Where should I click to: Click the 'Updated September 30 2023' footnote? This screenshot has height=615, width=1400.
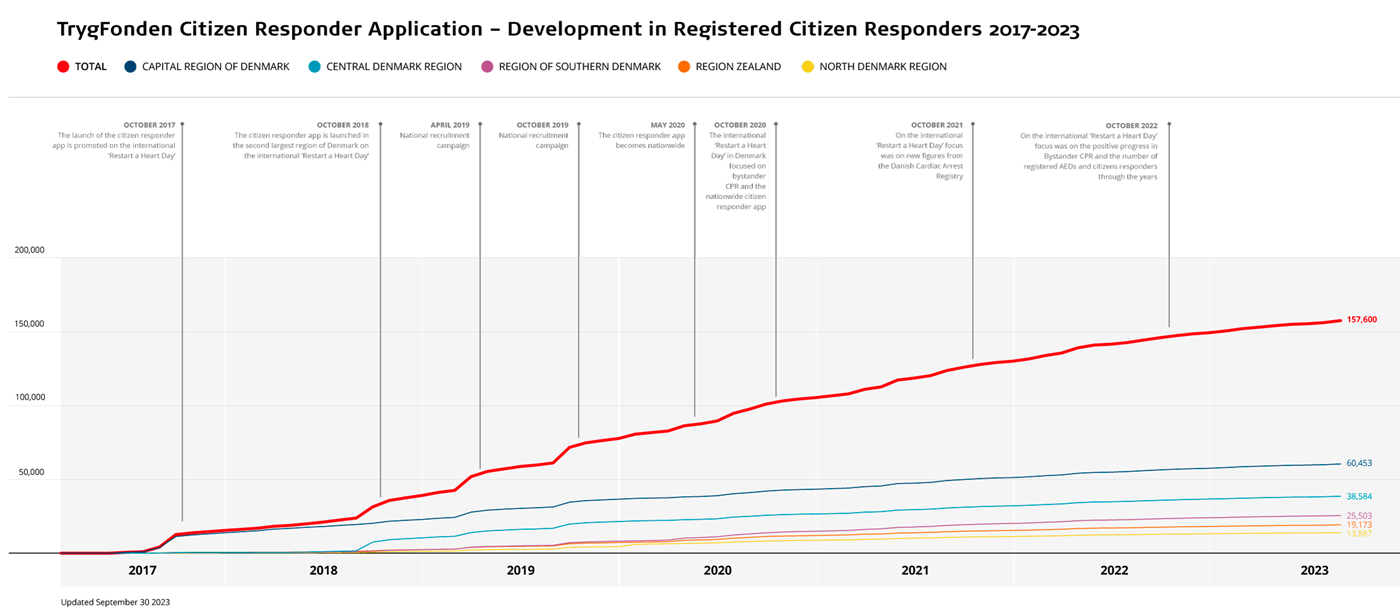pyautogui.click(x=115, y=602)
